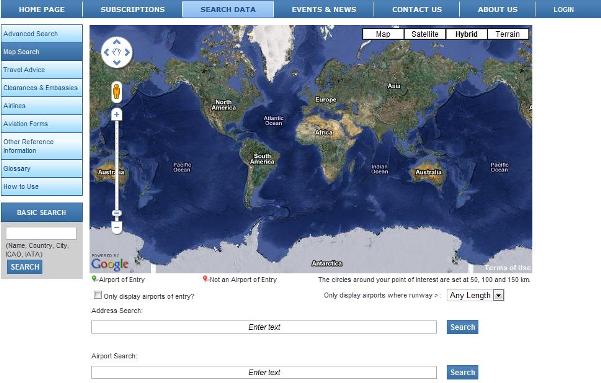Click the Google logo on the map

[x=110, y=264]
